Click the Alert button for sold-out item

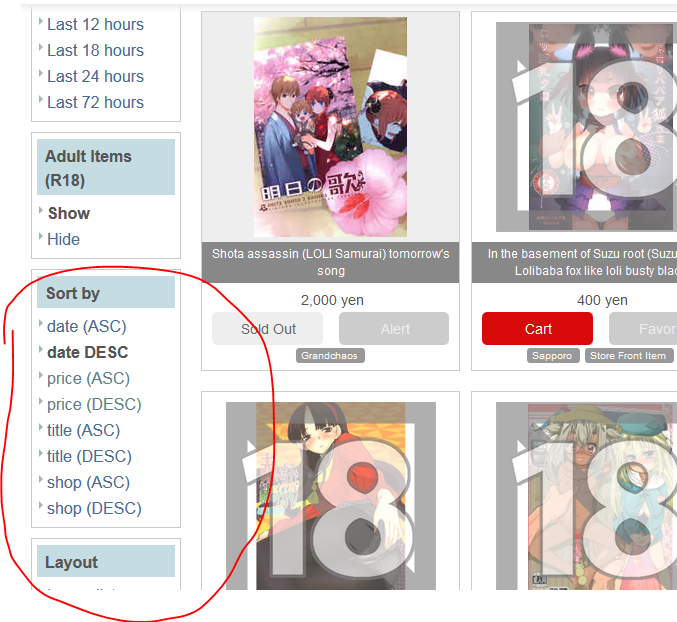394,328
